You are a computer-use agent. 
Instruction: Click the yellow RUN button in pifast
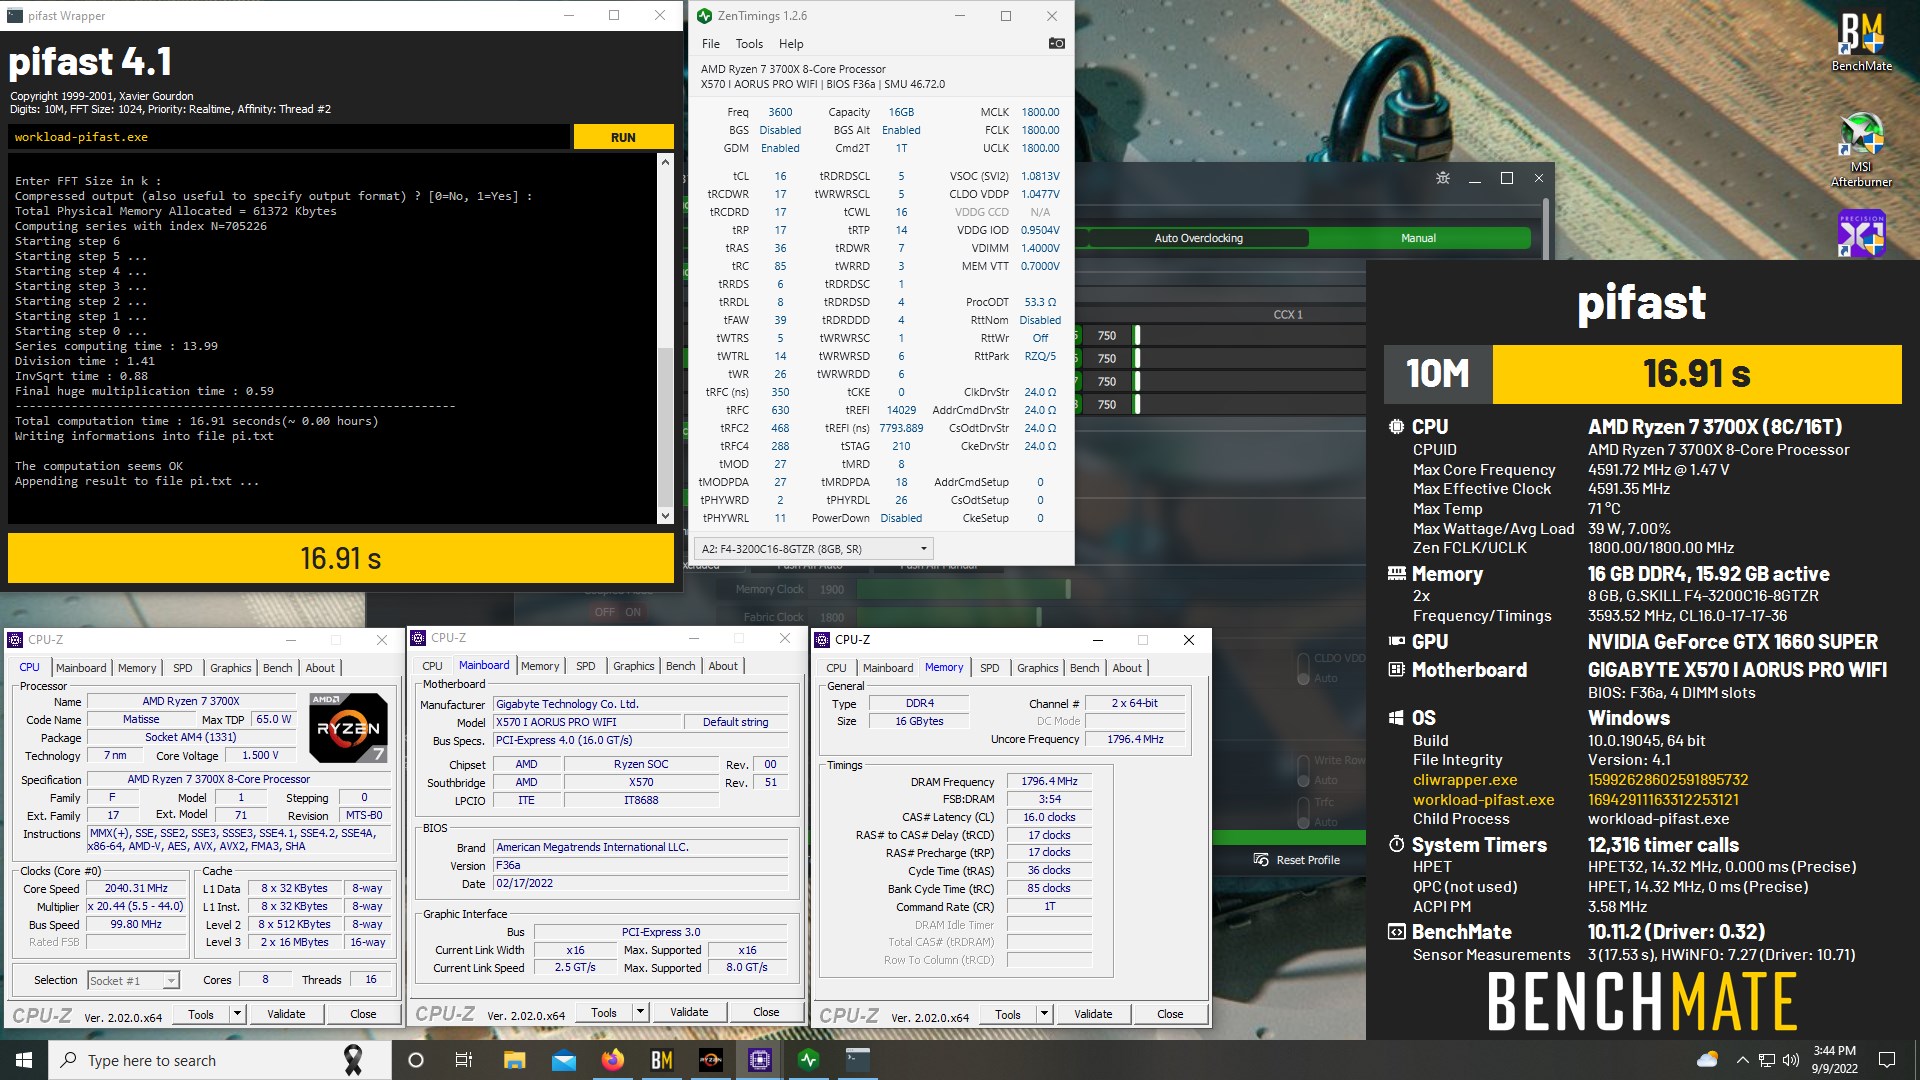click(623, 137)
